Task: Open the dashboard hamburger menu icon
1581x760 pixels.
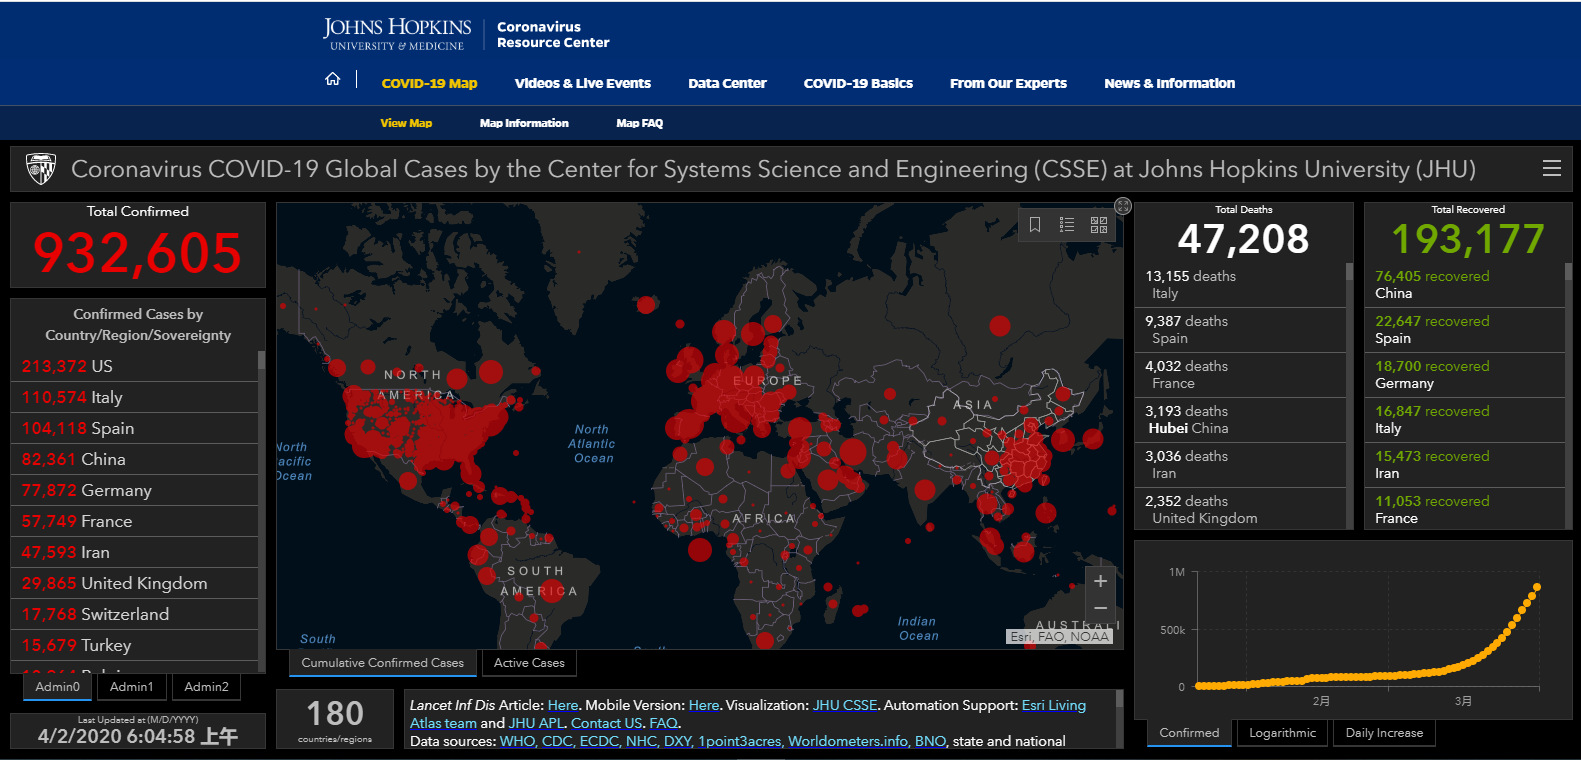Action: (x=1552, y=168)
